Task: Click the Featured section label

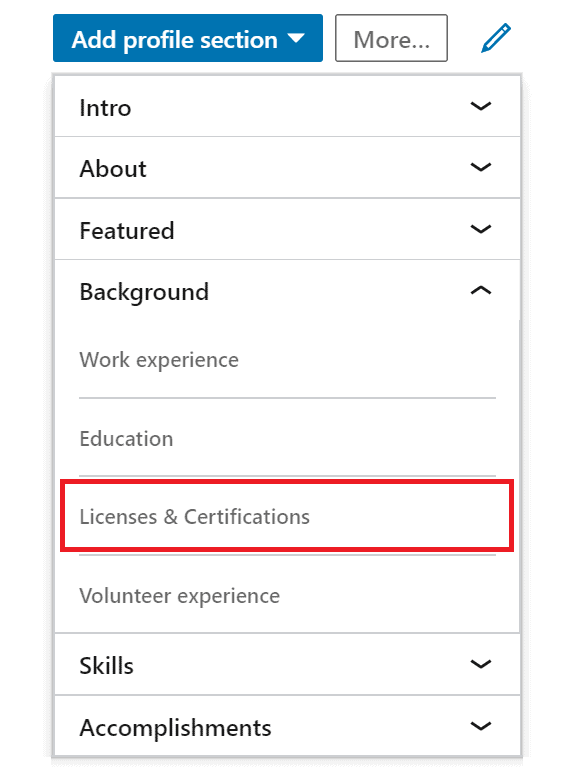Action: (x=127, y=231)
